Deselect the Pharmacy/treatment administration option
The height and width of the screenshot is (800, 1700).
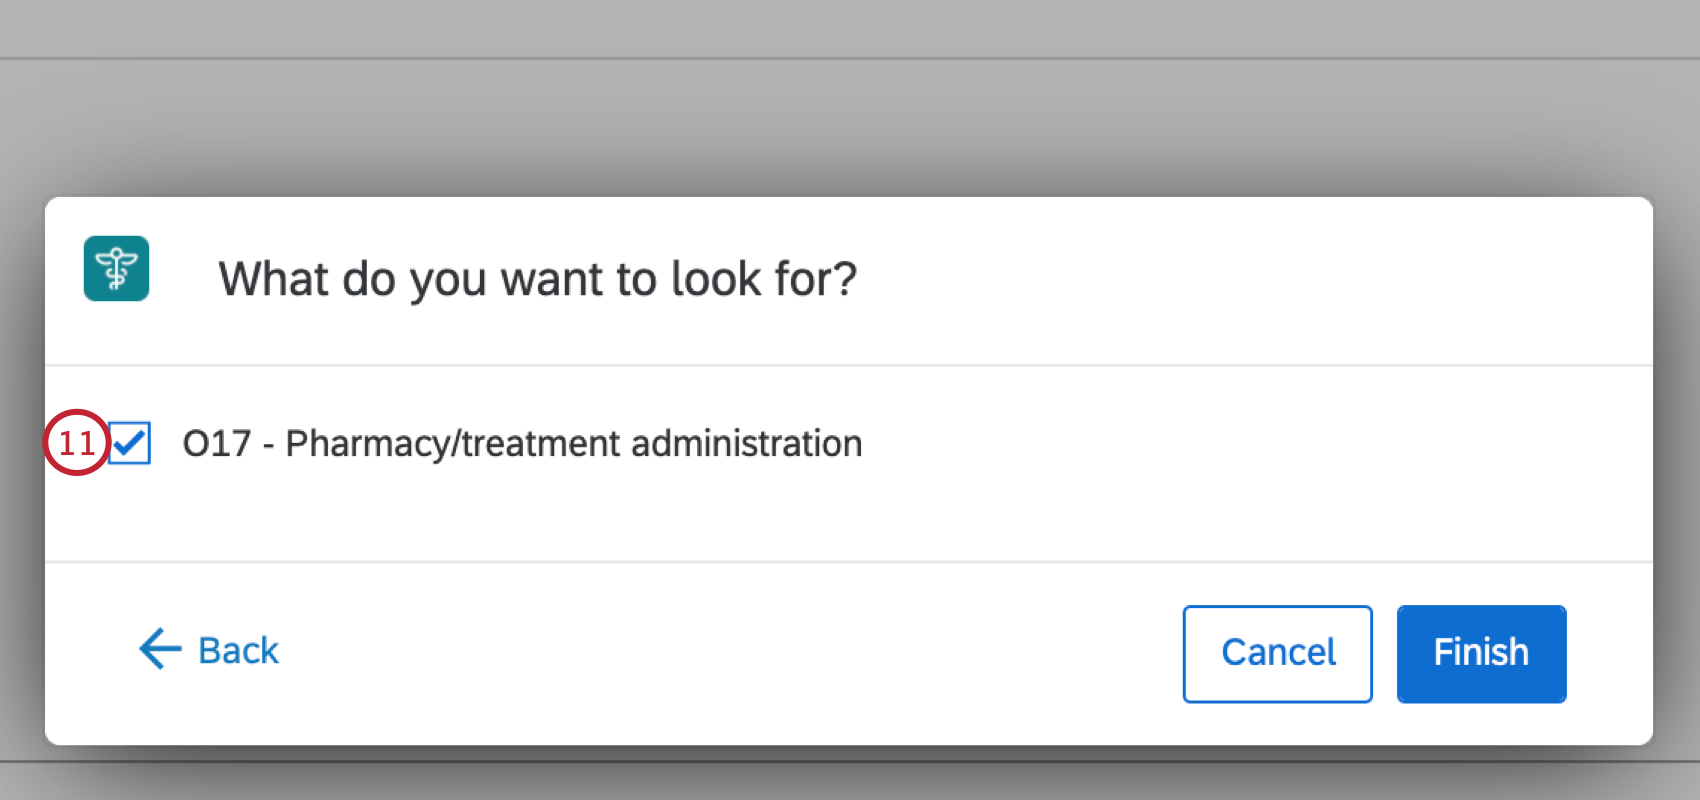tap(130, 442)
